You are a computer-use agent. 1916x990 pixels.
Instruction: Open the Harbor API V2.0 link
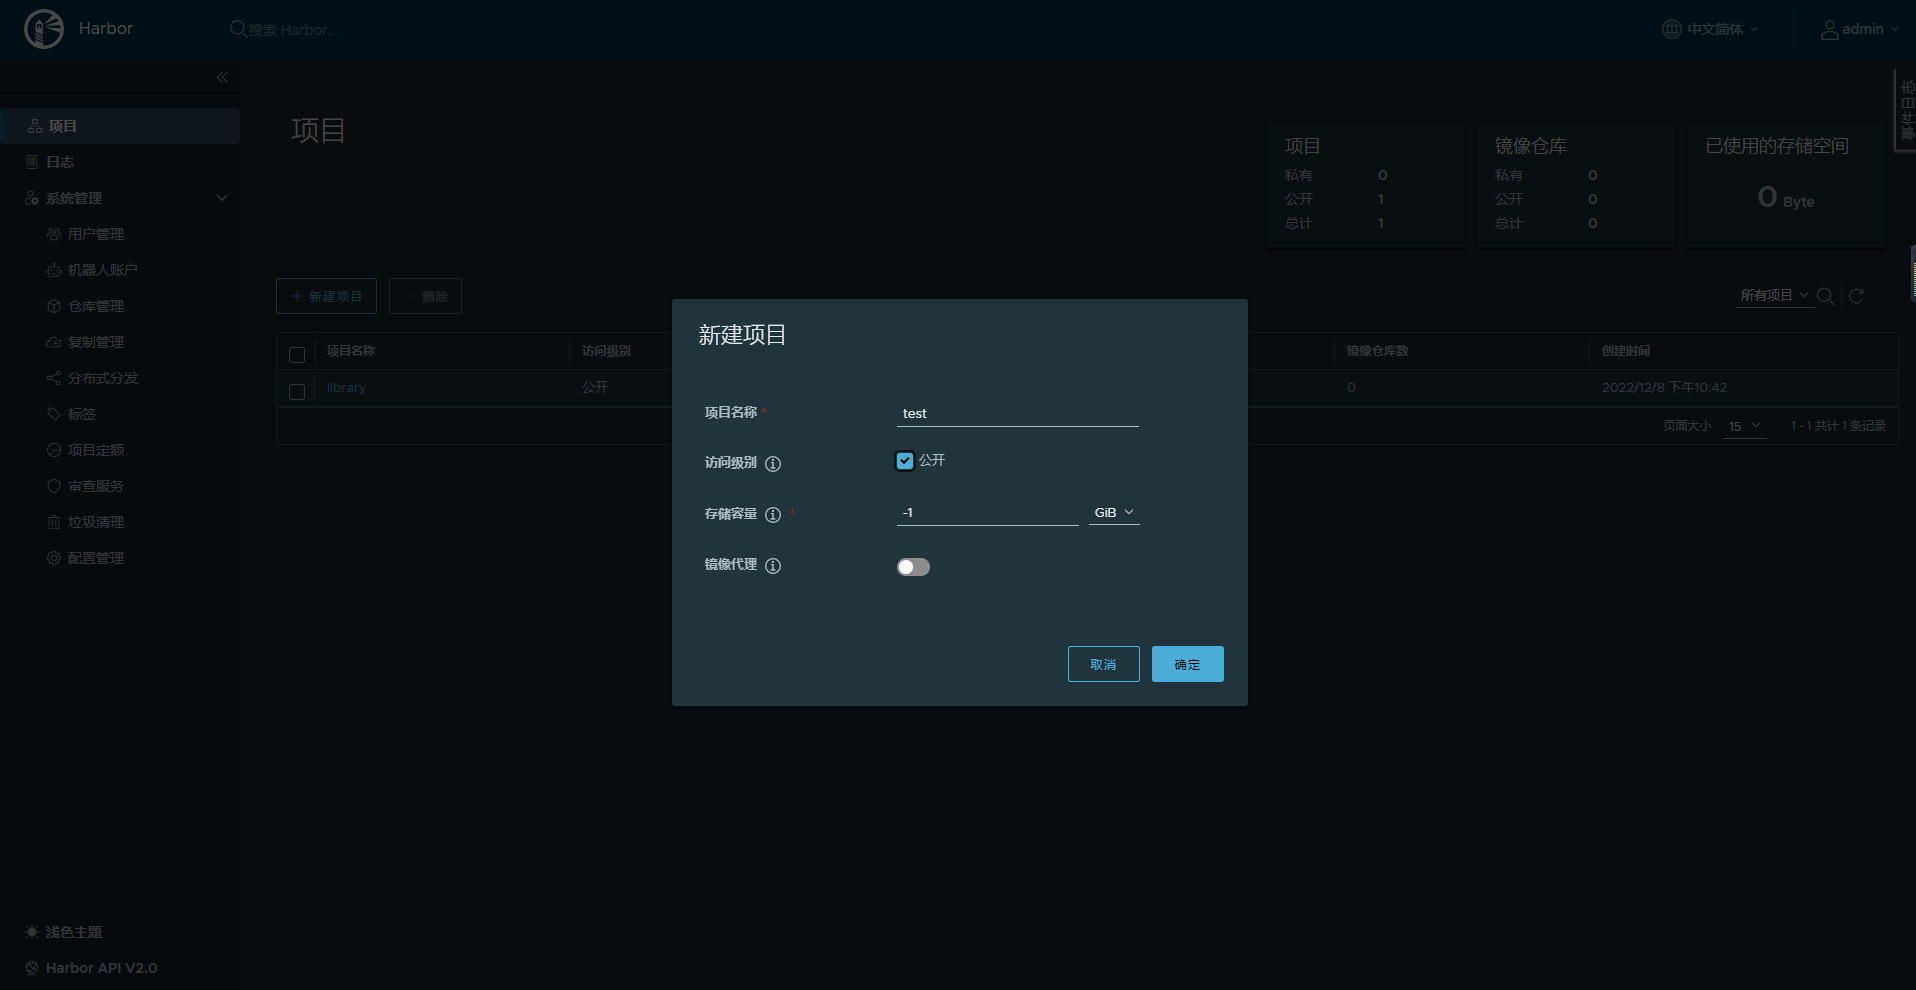click(x=101, y=968)
